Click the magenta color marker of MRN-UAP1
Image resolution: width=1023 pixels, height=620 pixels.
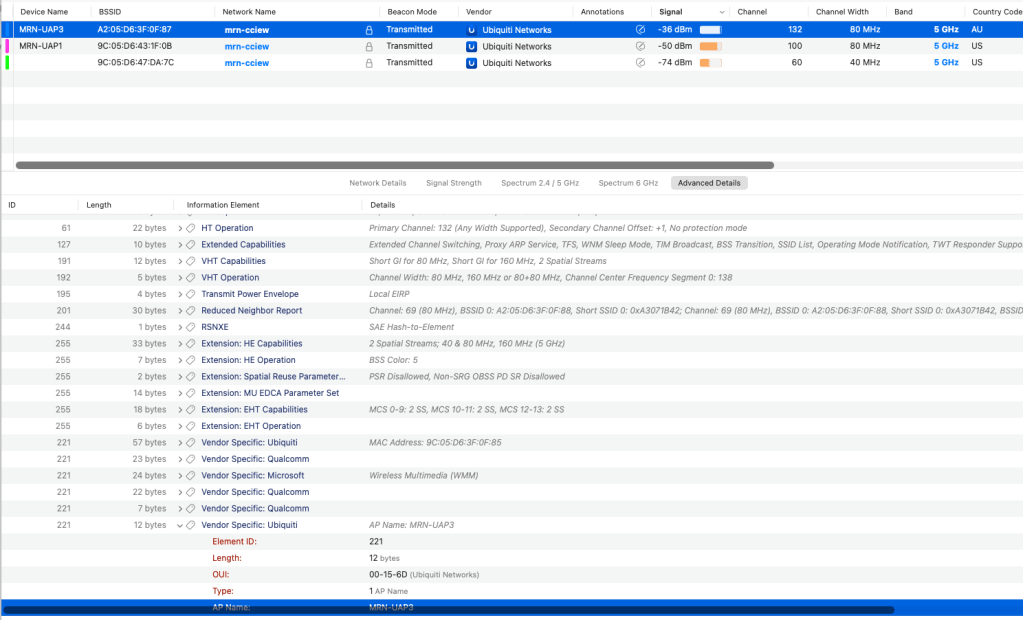coord(8,46)
